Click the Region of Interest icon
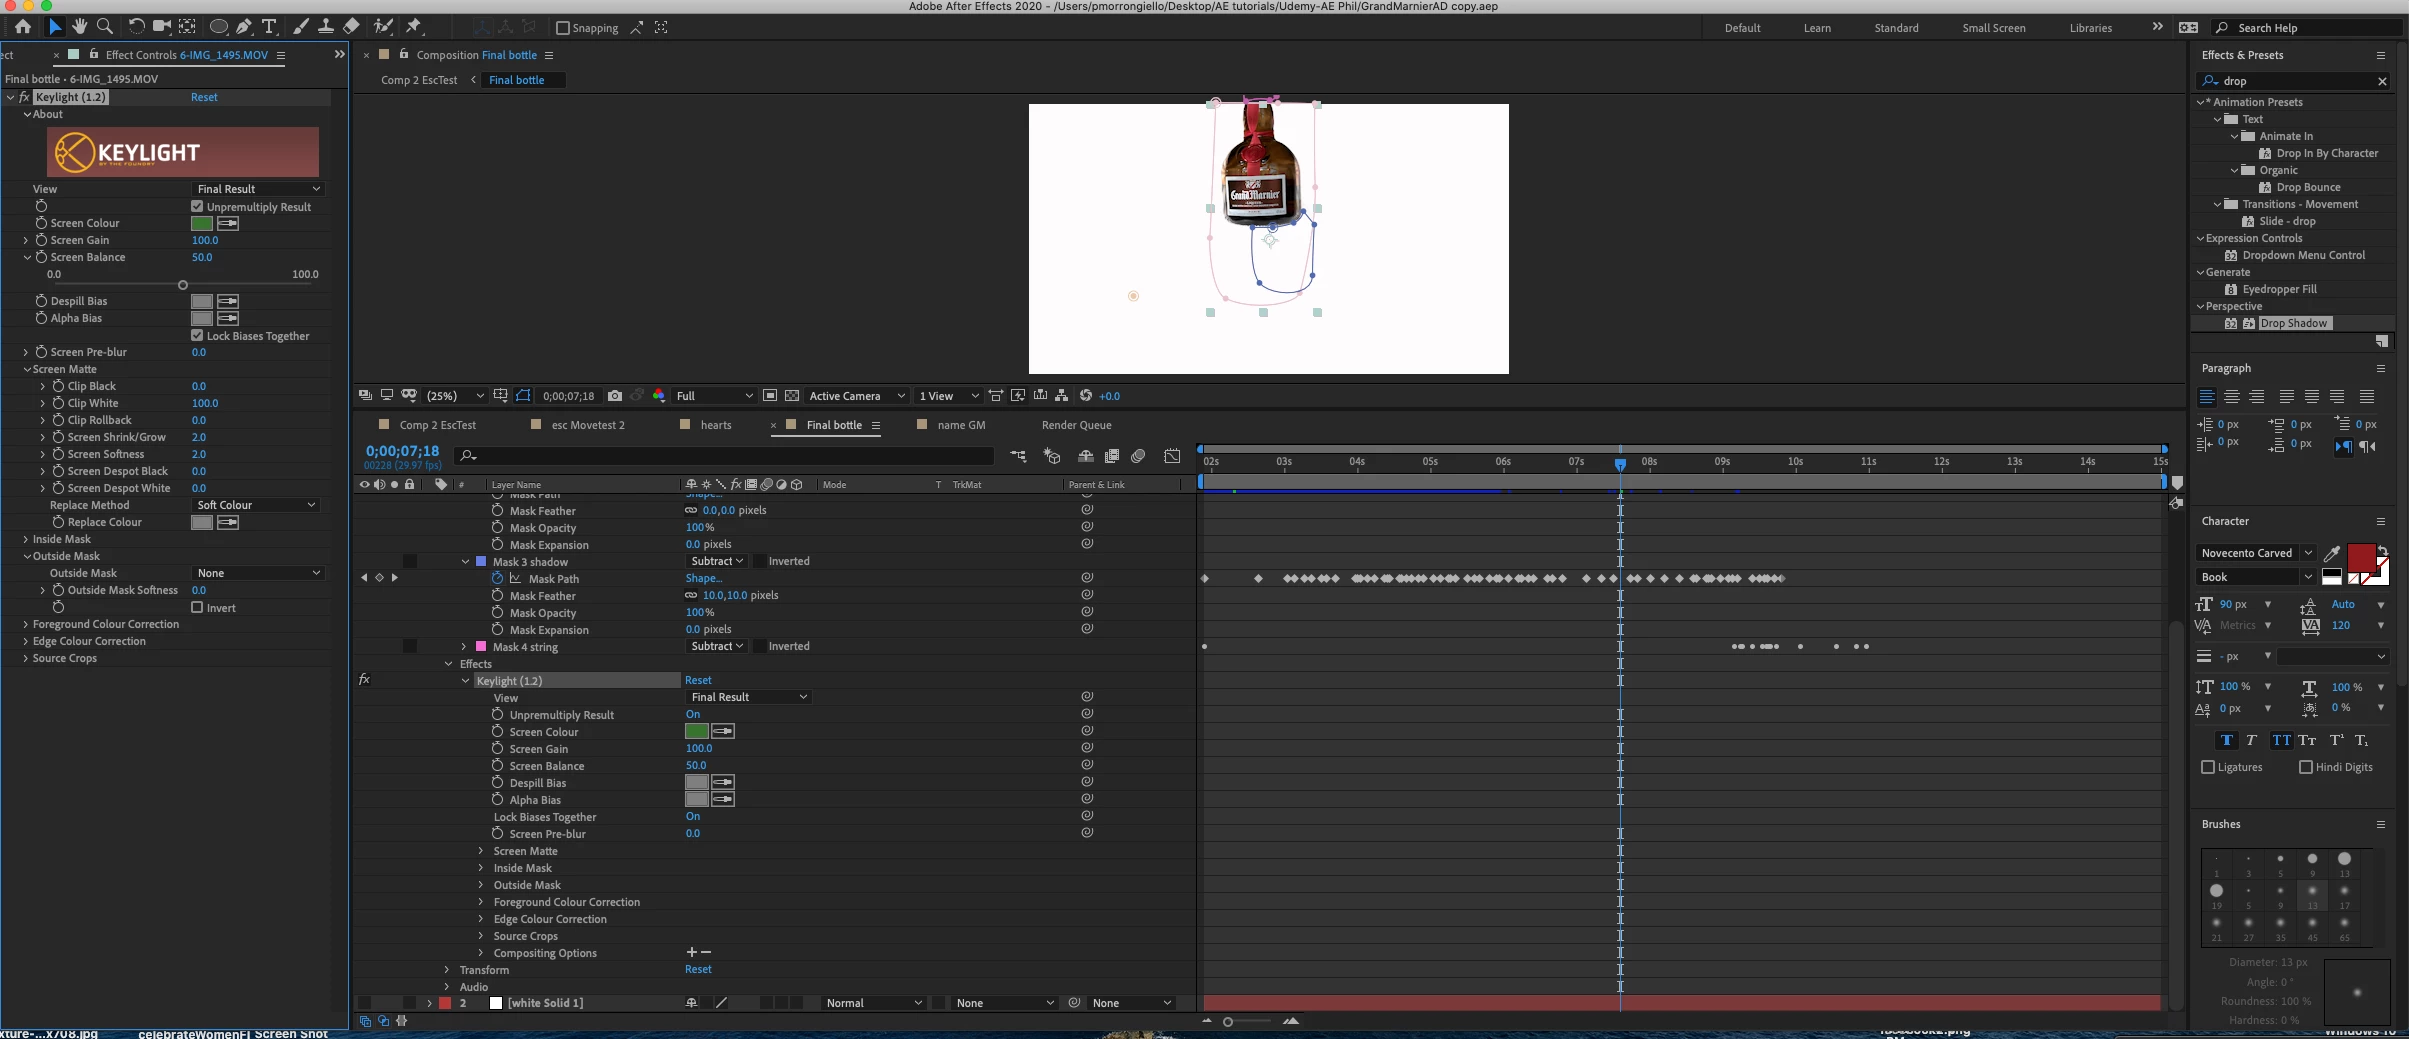 (770, 396)
